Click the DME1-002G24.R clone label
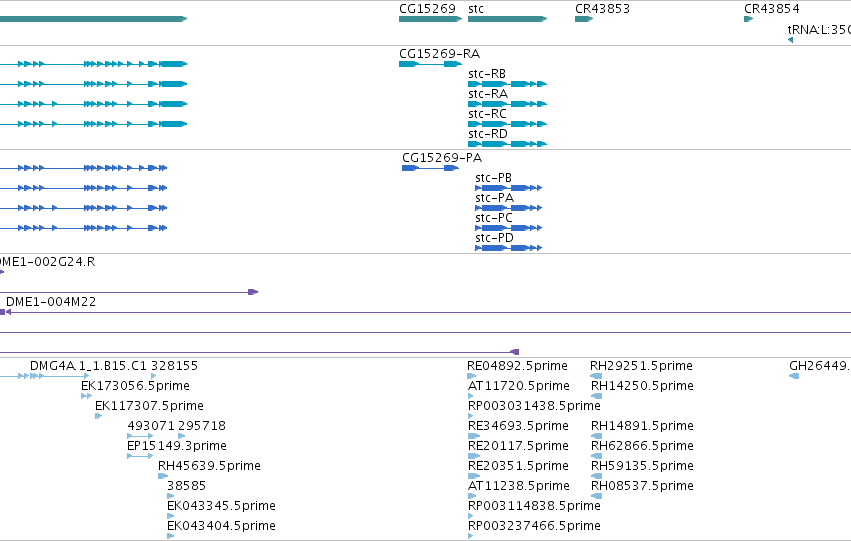This screenshot has width=851, height=541. [x=47, y=262]
